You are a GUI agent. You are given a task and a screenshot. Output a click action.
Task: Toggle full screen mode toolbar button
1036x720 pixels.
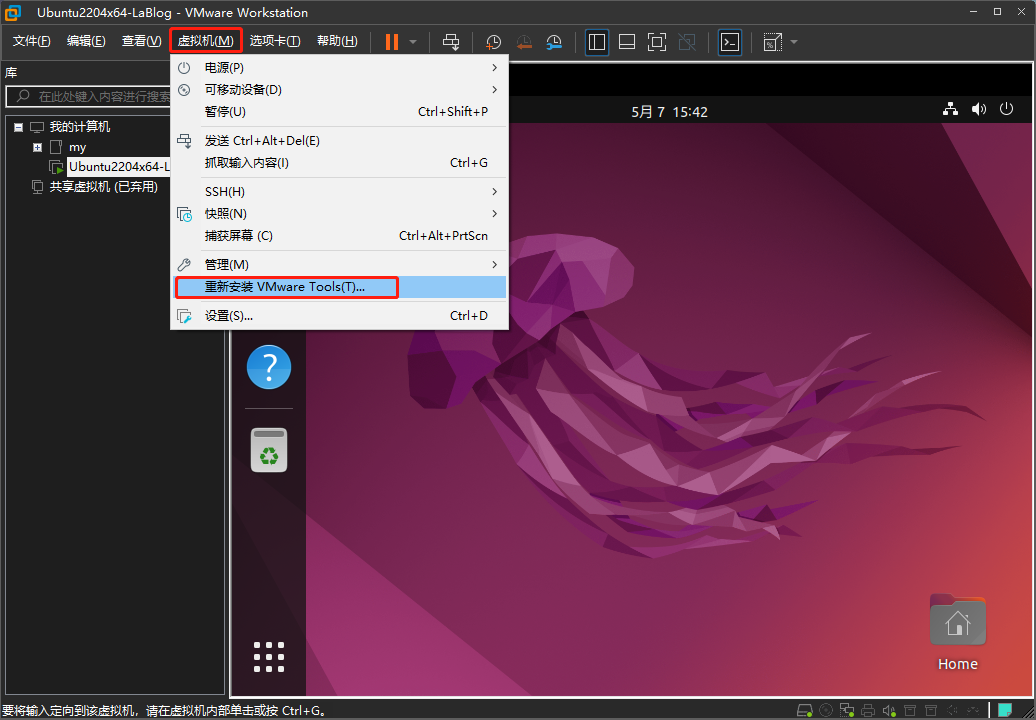coord(656,42)
